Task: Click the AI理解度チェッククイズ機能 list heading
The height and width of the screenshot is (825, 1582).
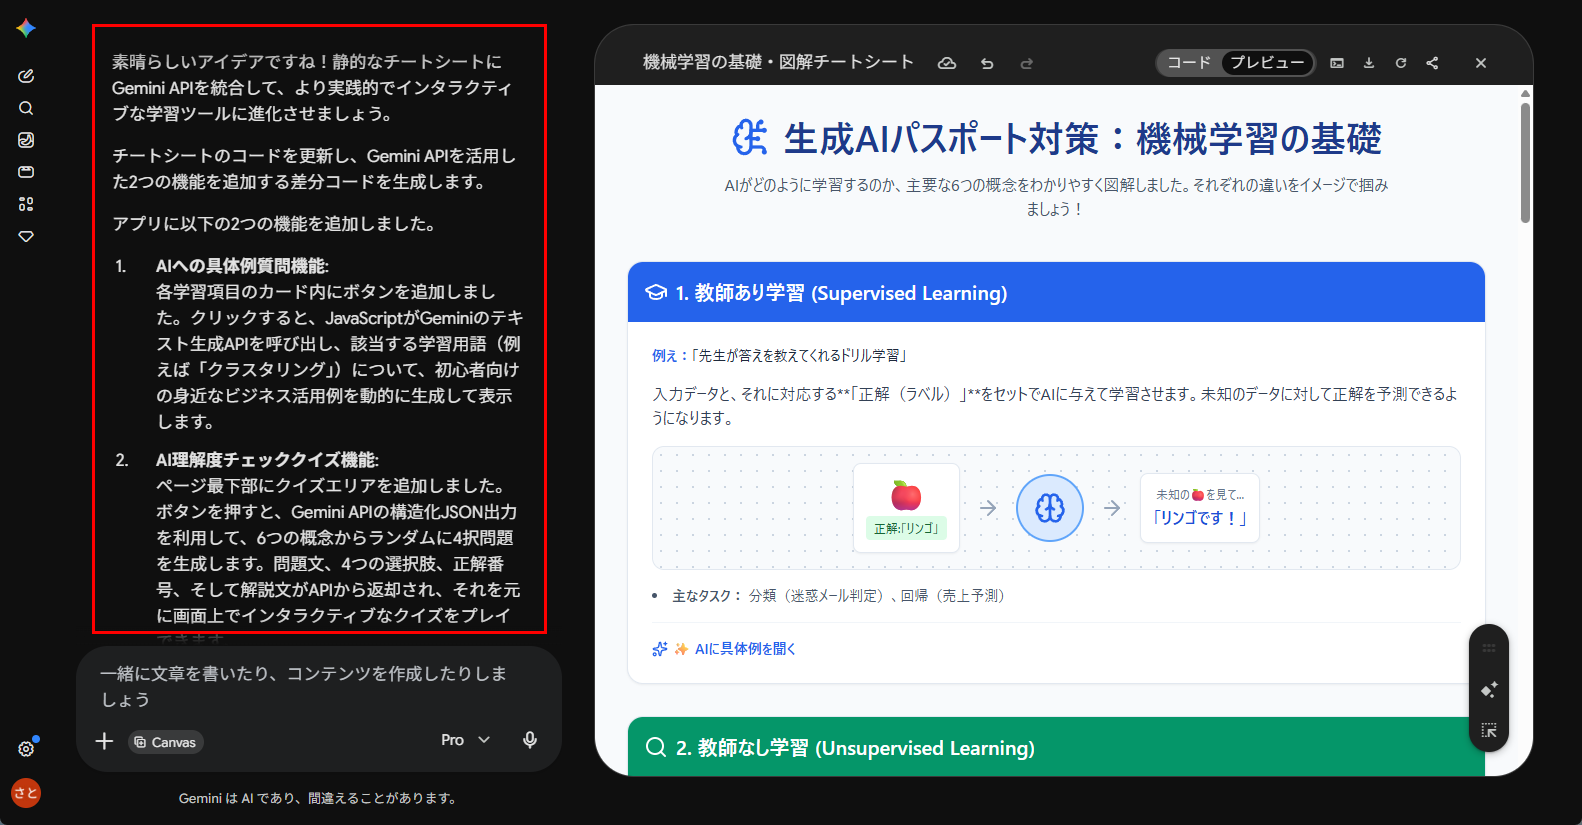Action: coord(267,460)
